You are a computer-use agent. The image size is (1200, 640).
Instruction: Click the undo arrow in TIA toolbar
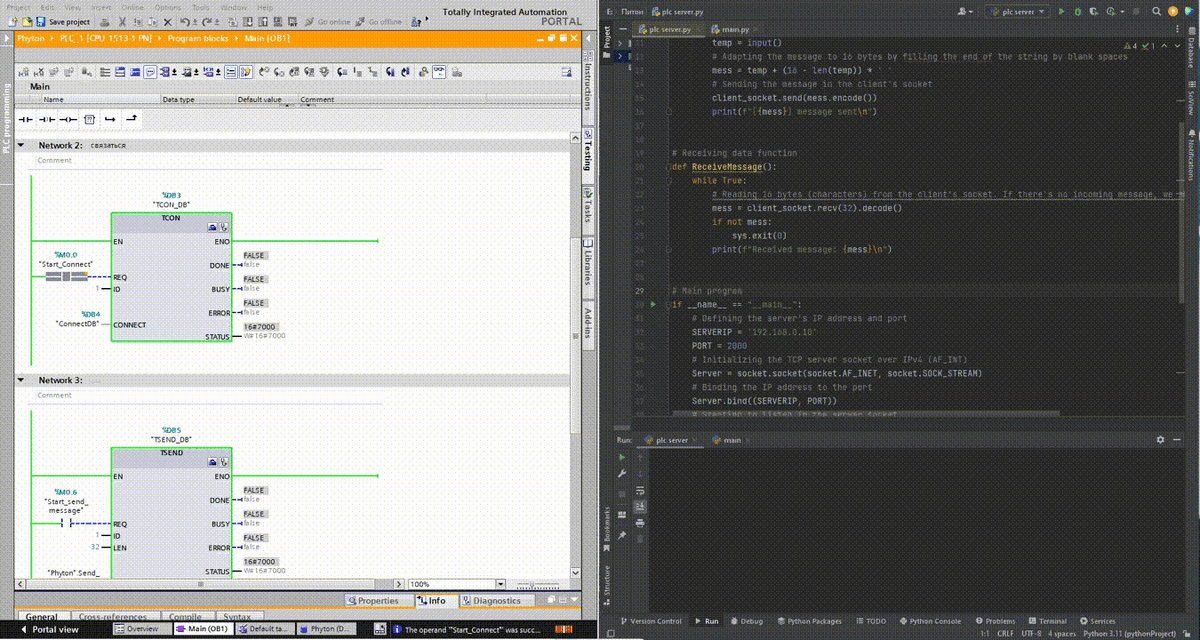[183, 21]
